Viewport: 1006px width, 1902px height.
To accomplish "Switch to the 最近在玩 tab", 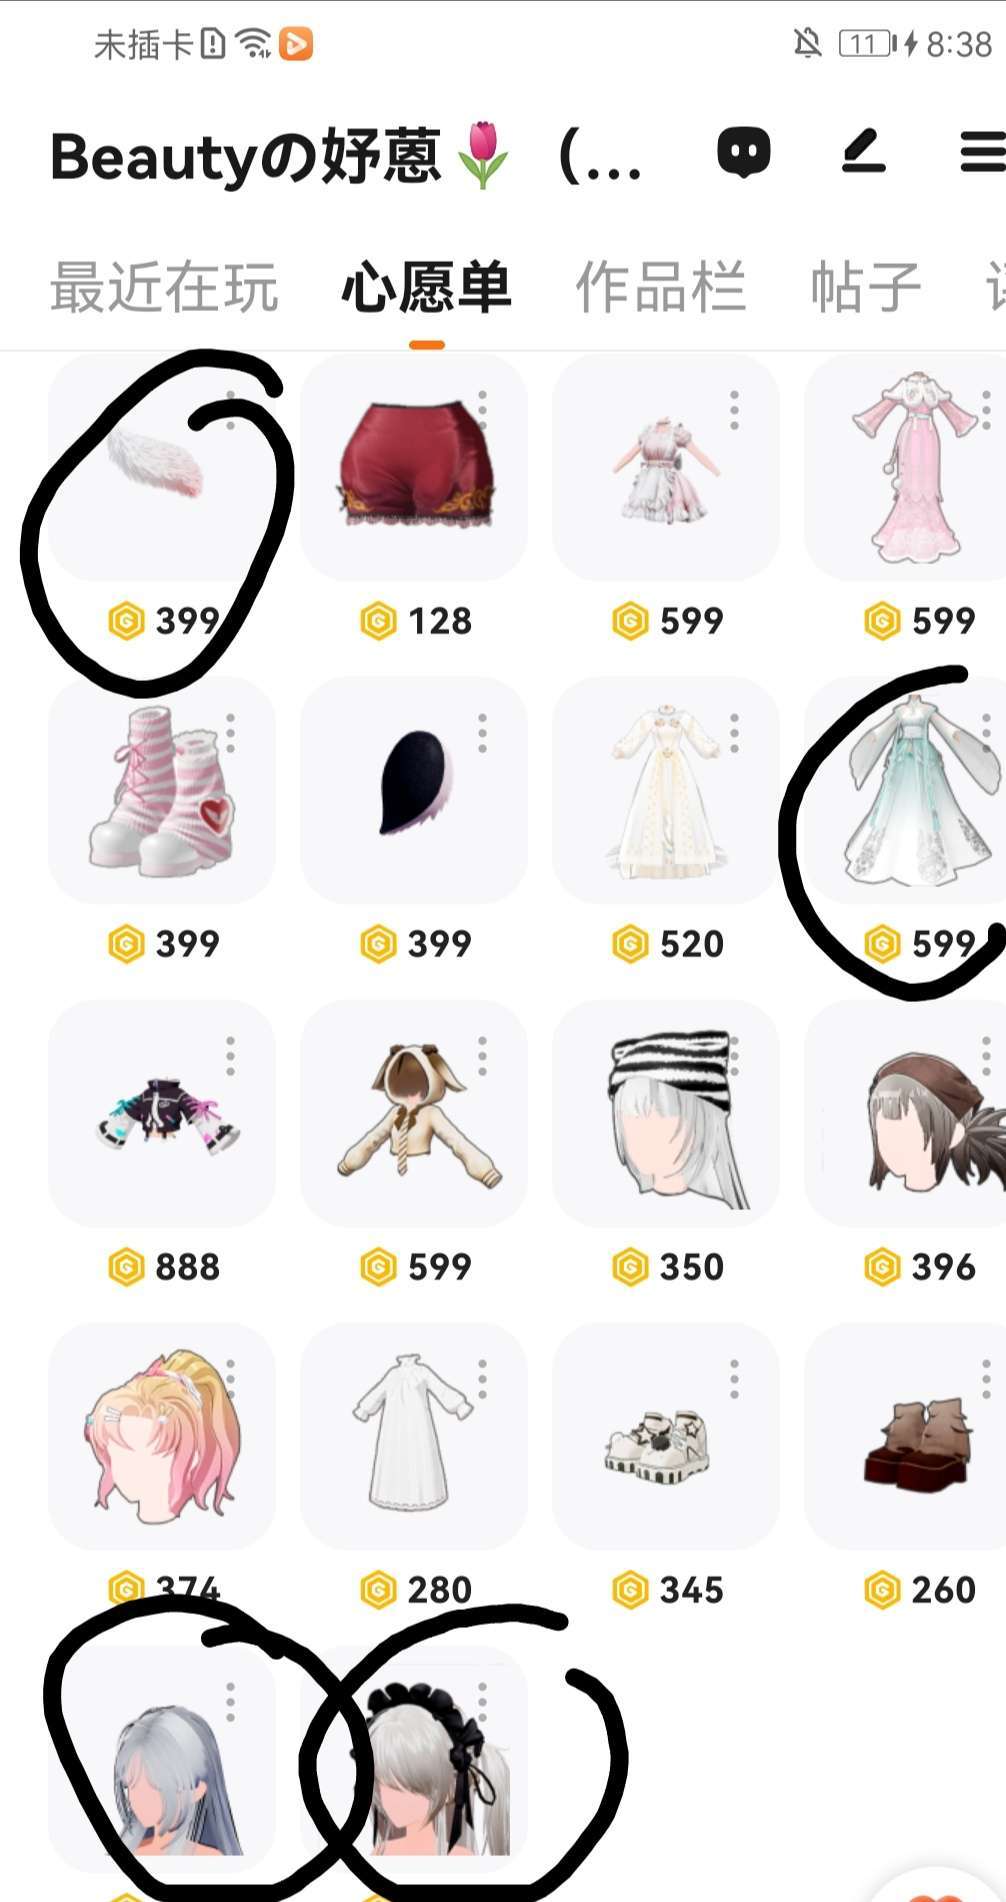I will (x=164, y=287).
